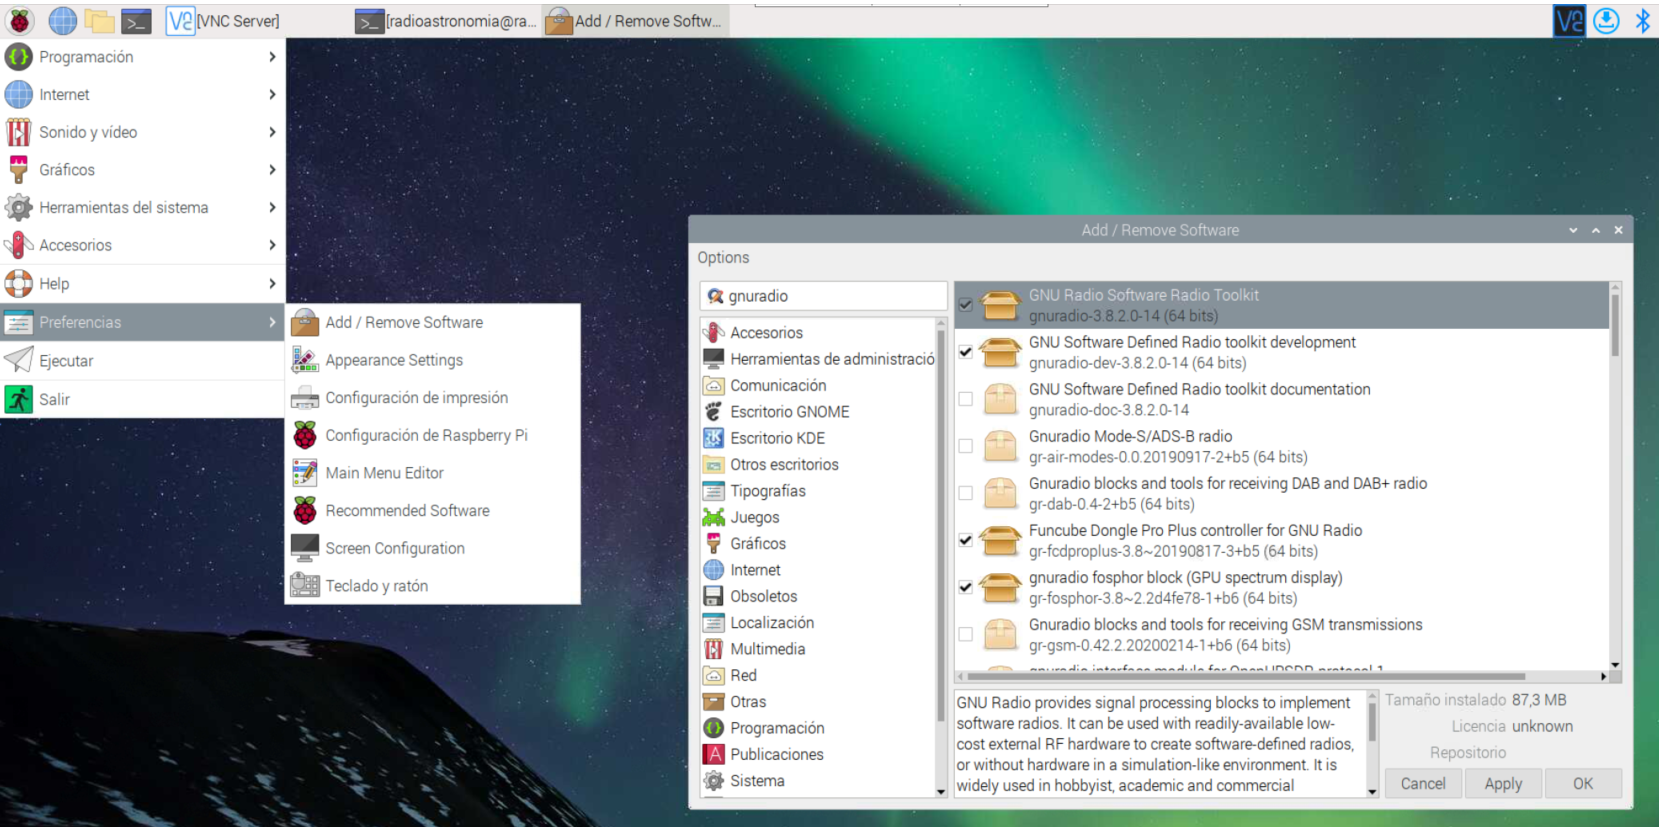Open Configuración de Raspberry Pi
The width and height of the screenshot is (1659, 827).
[x=433, y=435]
